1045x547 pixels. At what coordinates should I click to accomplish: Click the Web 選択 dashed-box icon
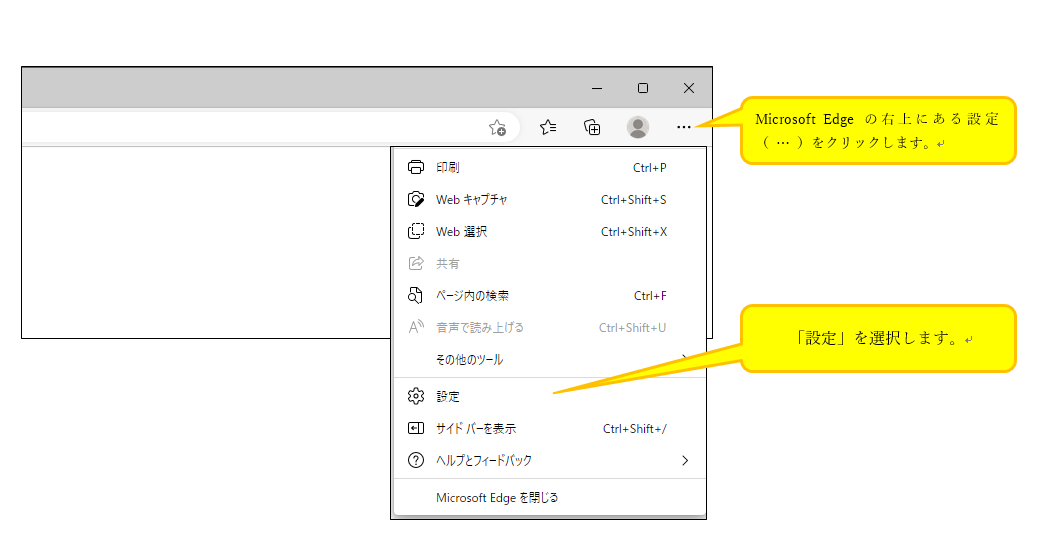tap(416, 231)
